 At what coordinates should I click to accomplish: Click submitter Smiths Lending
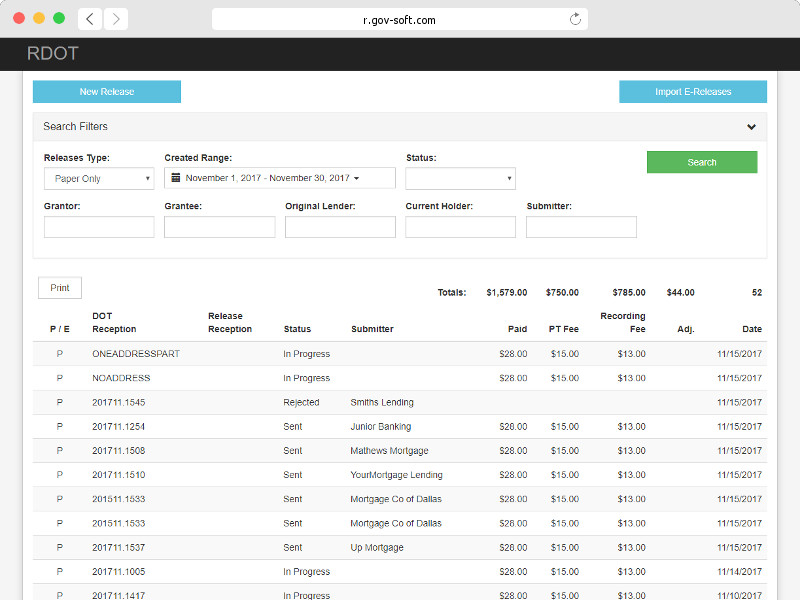382,402
